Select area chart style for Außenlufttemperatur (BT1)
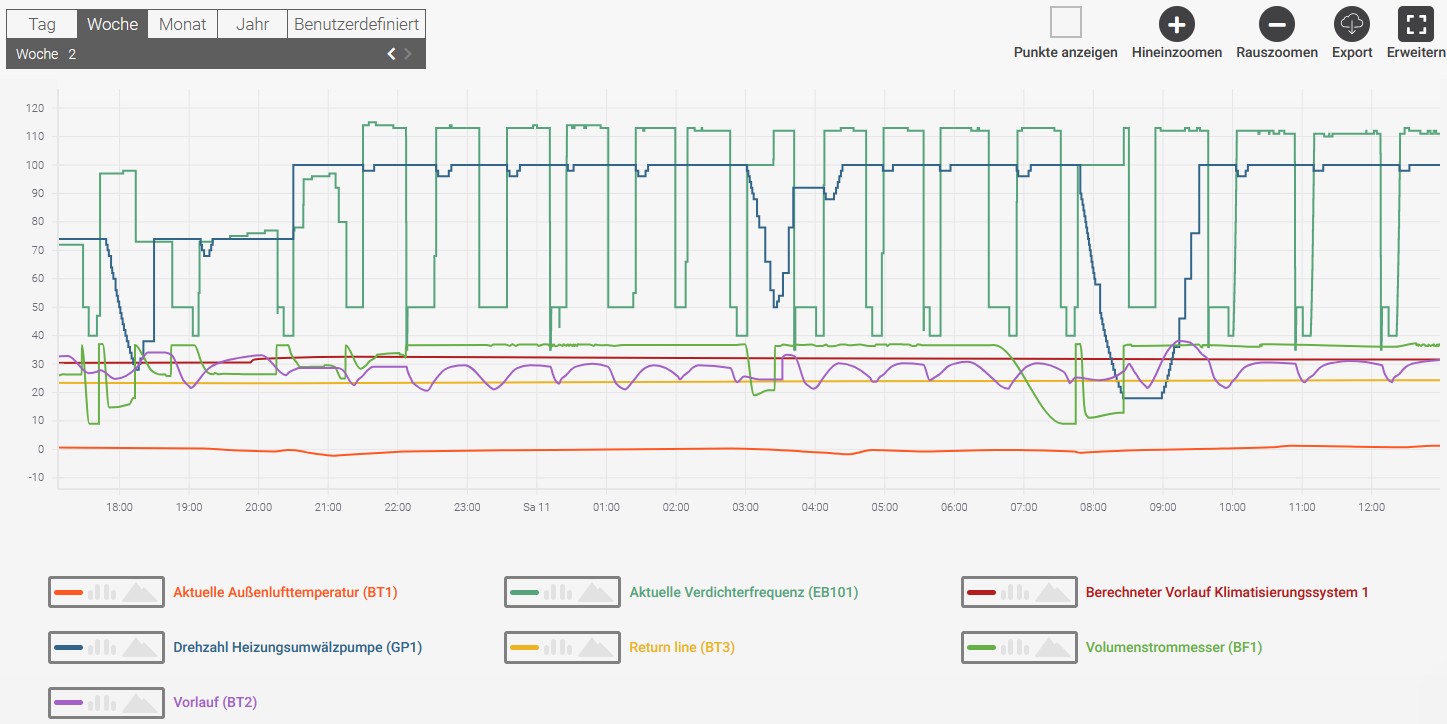Viewport: 1447px width, 724px height. coord(139,592)
